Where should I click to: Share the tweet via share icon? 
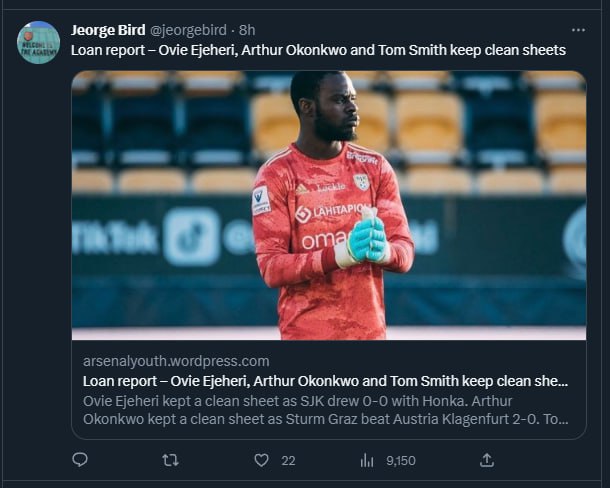tap(487, 460)
